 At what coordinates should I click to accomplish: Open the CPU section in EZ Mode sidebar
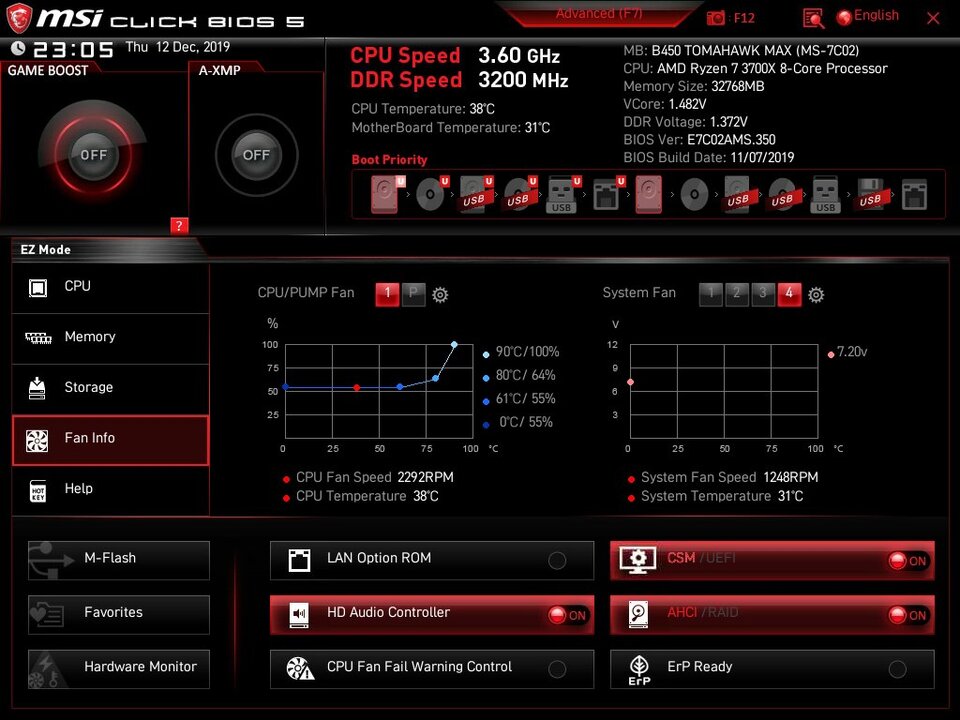click(111, 287)
